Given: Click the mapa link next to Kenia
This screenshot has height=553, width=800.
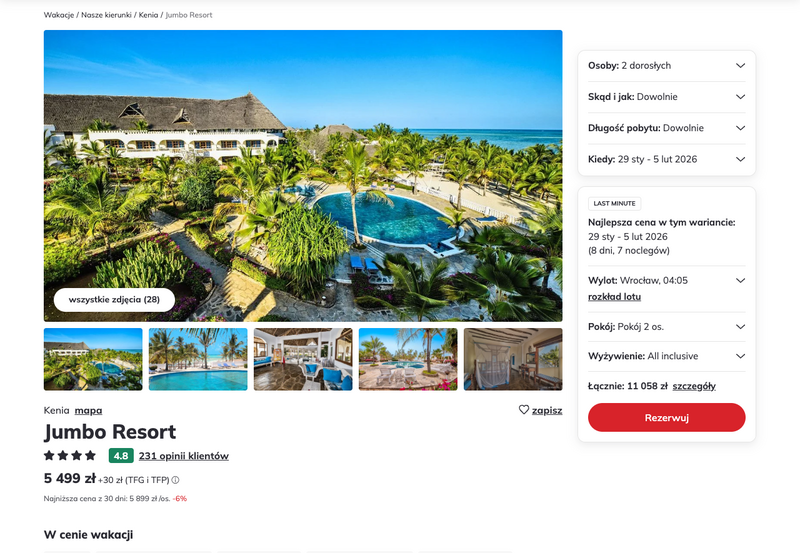Looking at the screenshot, I should (88, 410).
